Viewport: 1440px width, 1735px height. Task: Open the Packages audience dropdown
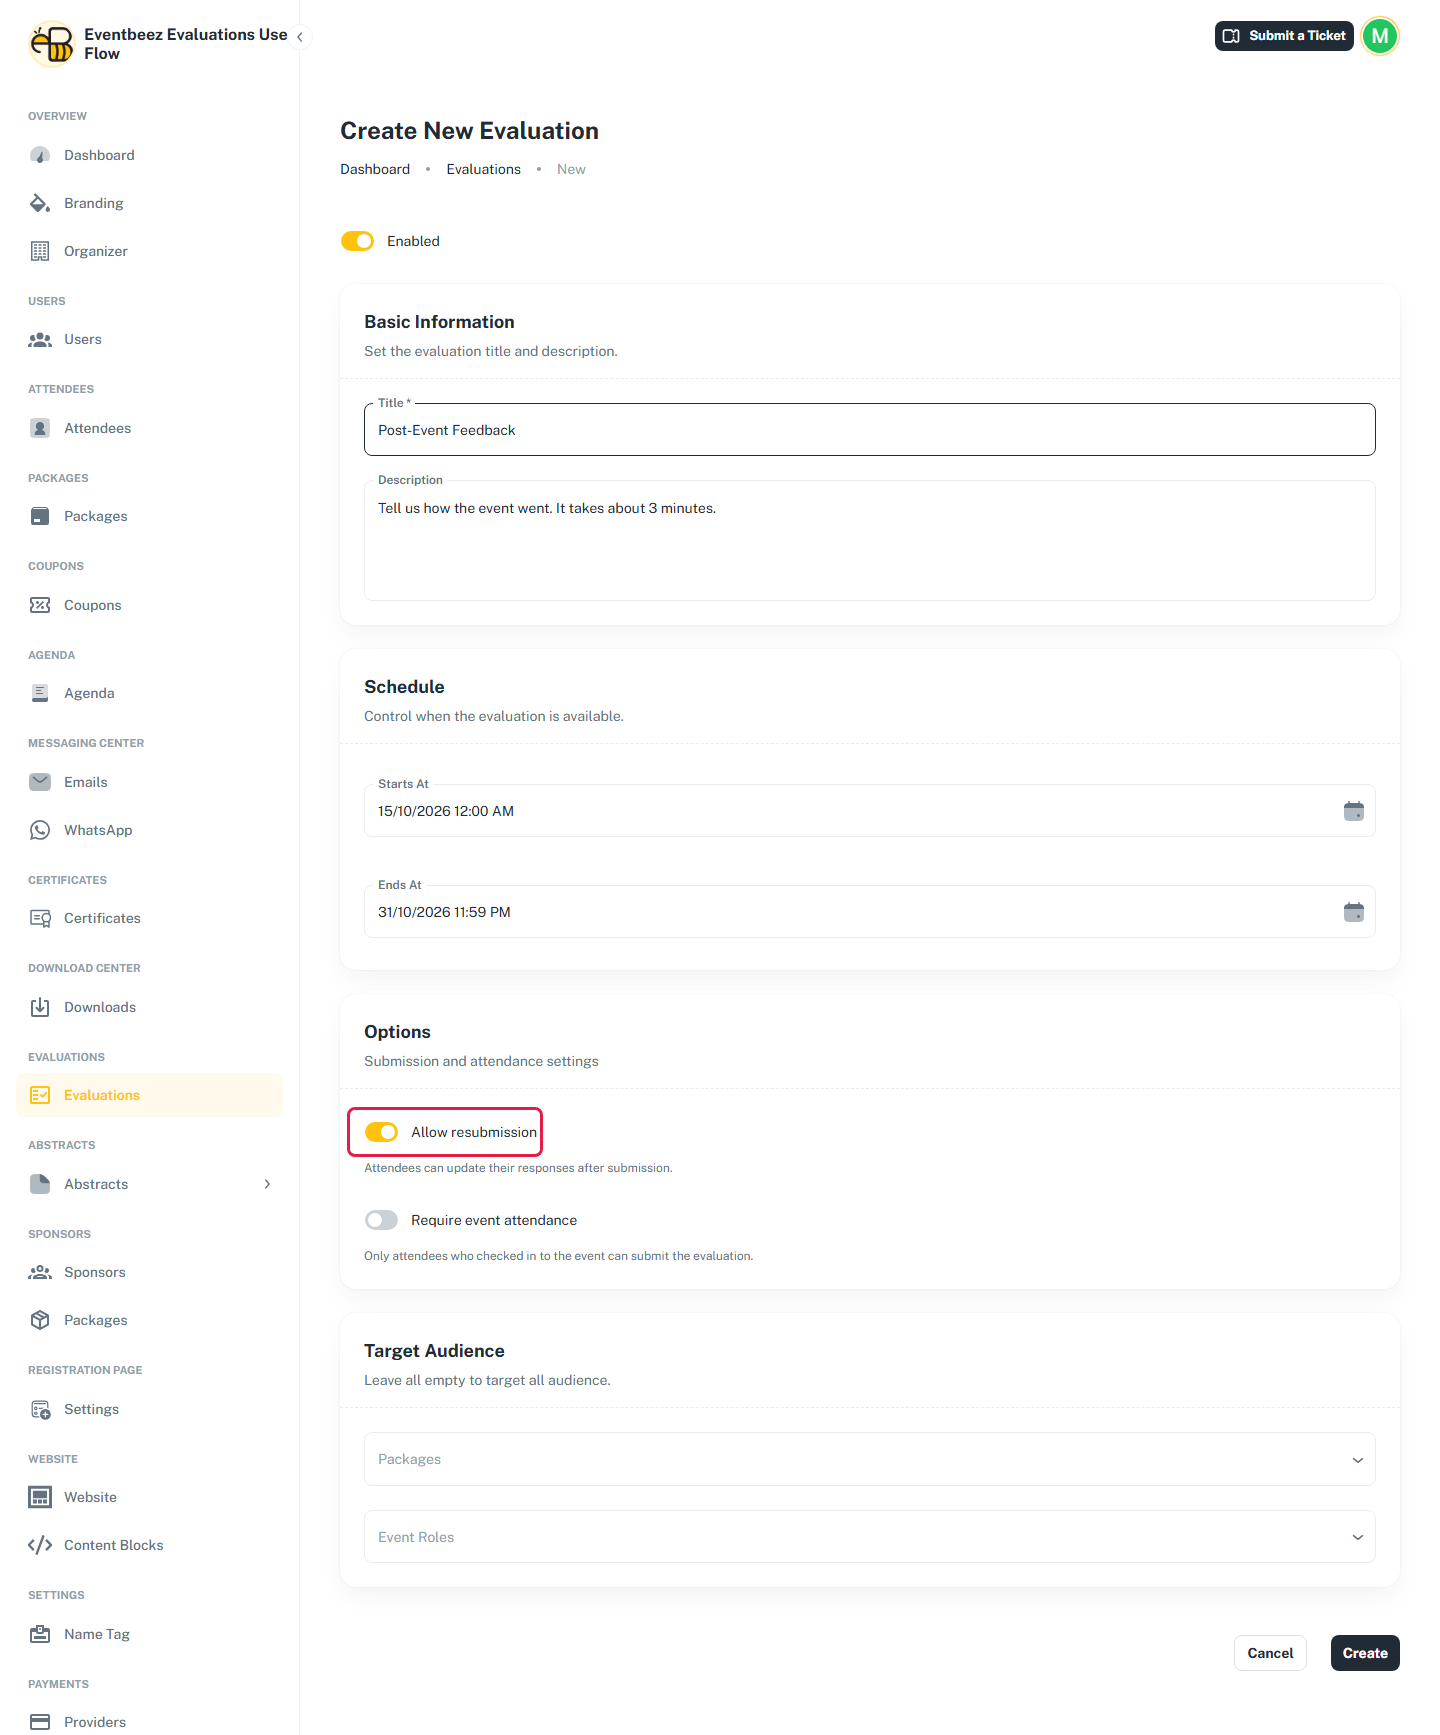[870, 1459]
